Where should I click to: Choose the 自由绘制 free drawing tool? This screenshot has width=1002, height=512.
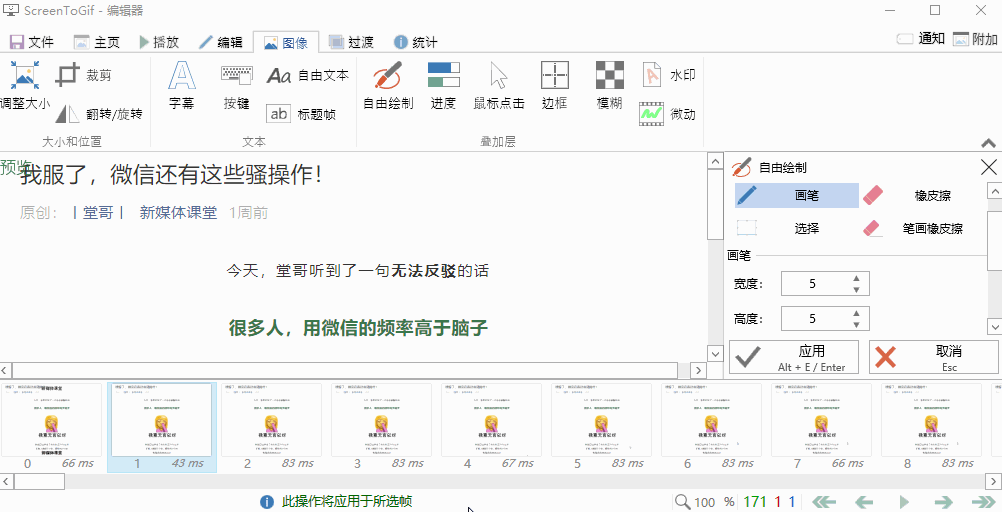388,86
